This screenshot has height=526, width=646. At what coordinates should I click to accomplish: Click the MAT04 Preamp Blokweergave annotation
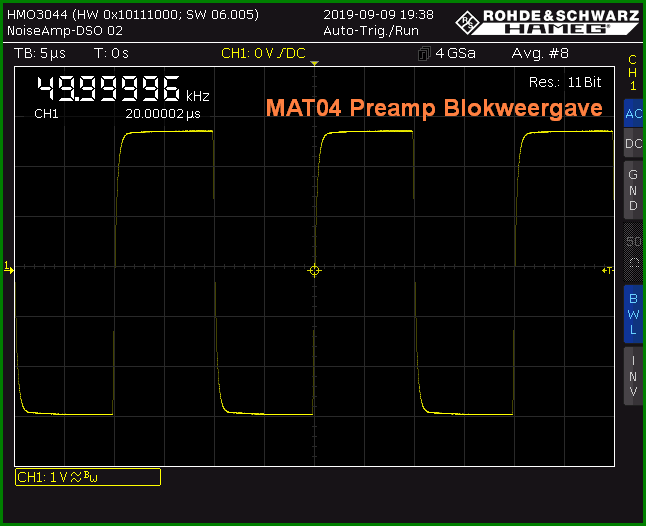coord(434,108)
